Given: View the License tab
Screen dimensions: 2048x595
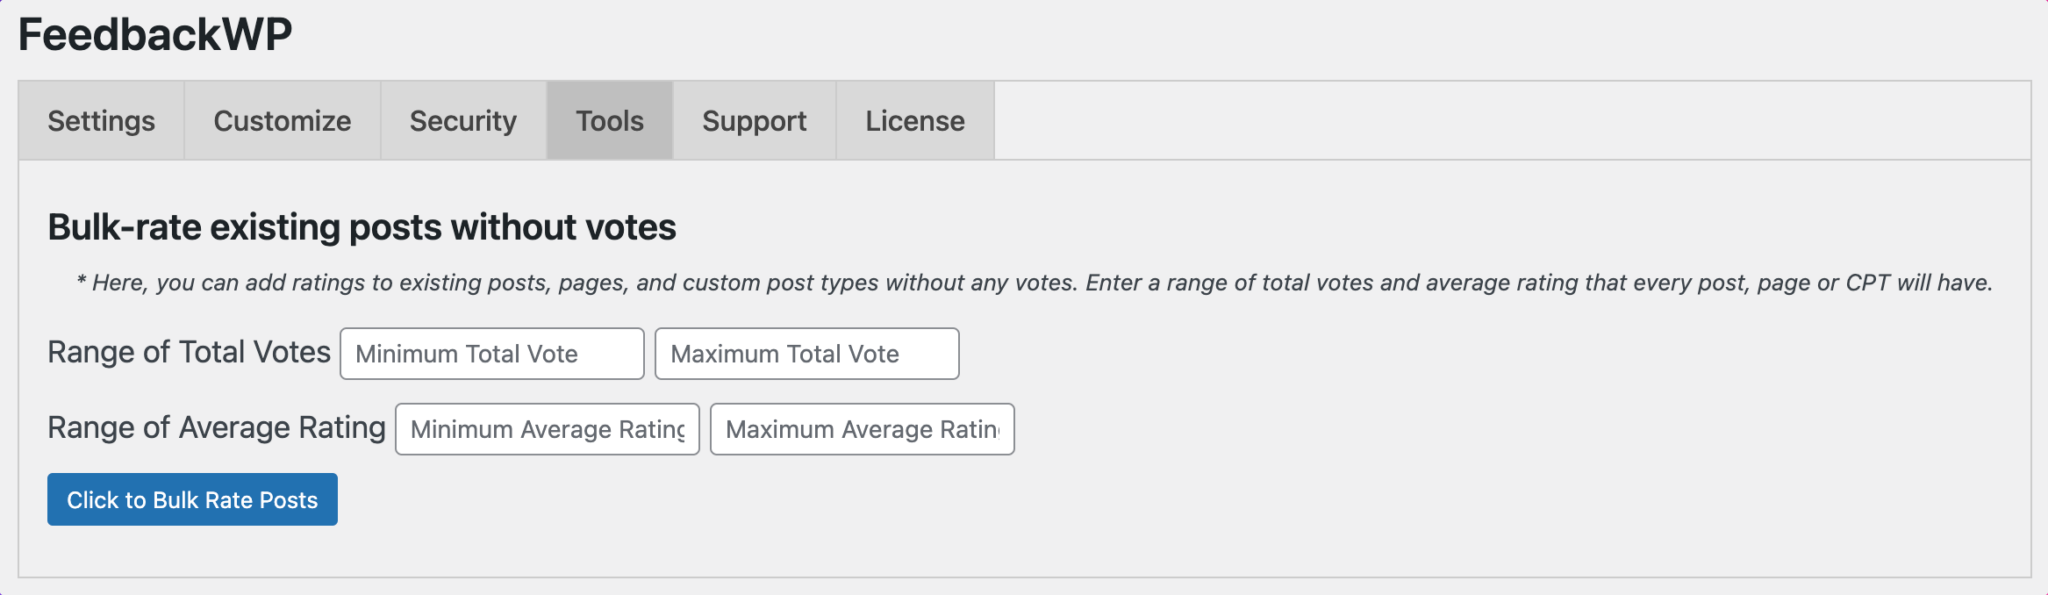Looking at the screenshot, I should coord(915,121).
